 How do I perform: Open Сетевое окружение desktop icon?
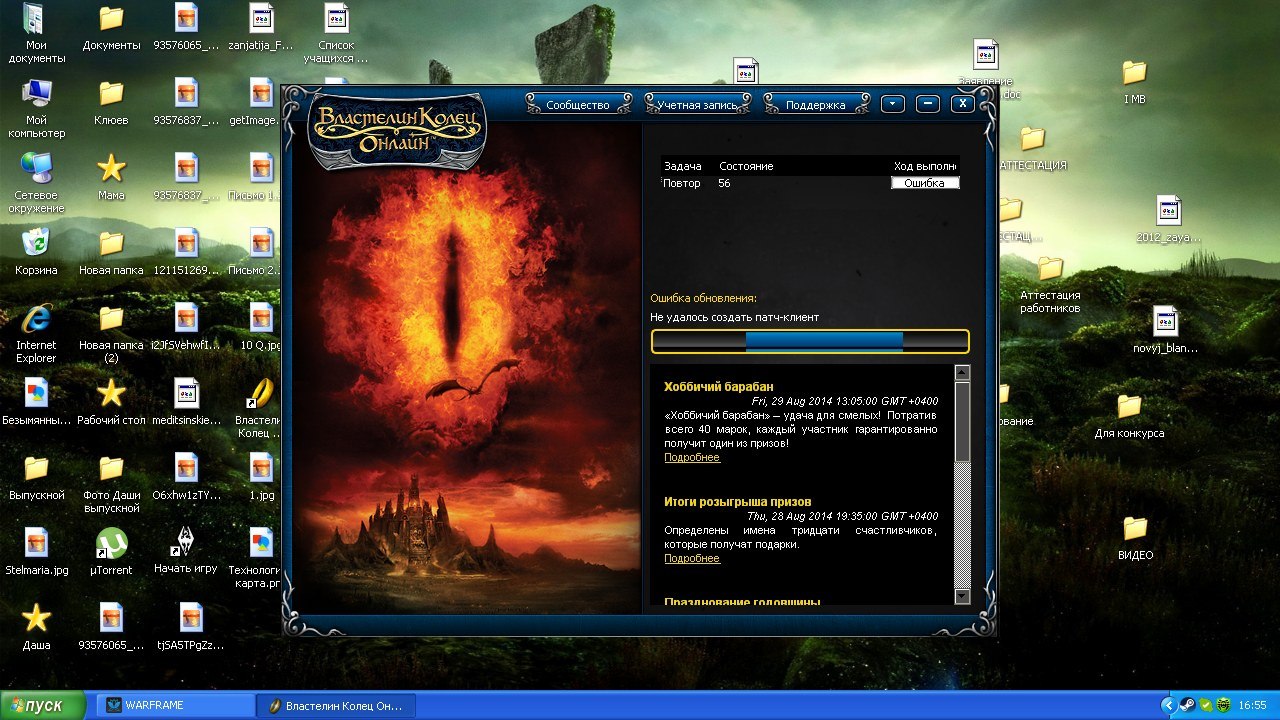[x=38, y=182]
